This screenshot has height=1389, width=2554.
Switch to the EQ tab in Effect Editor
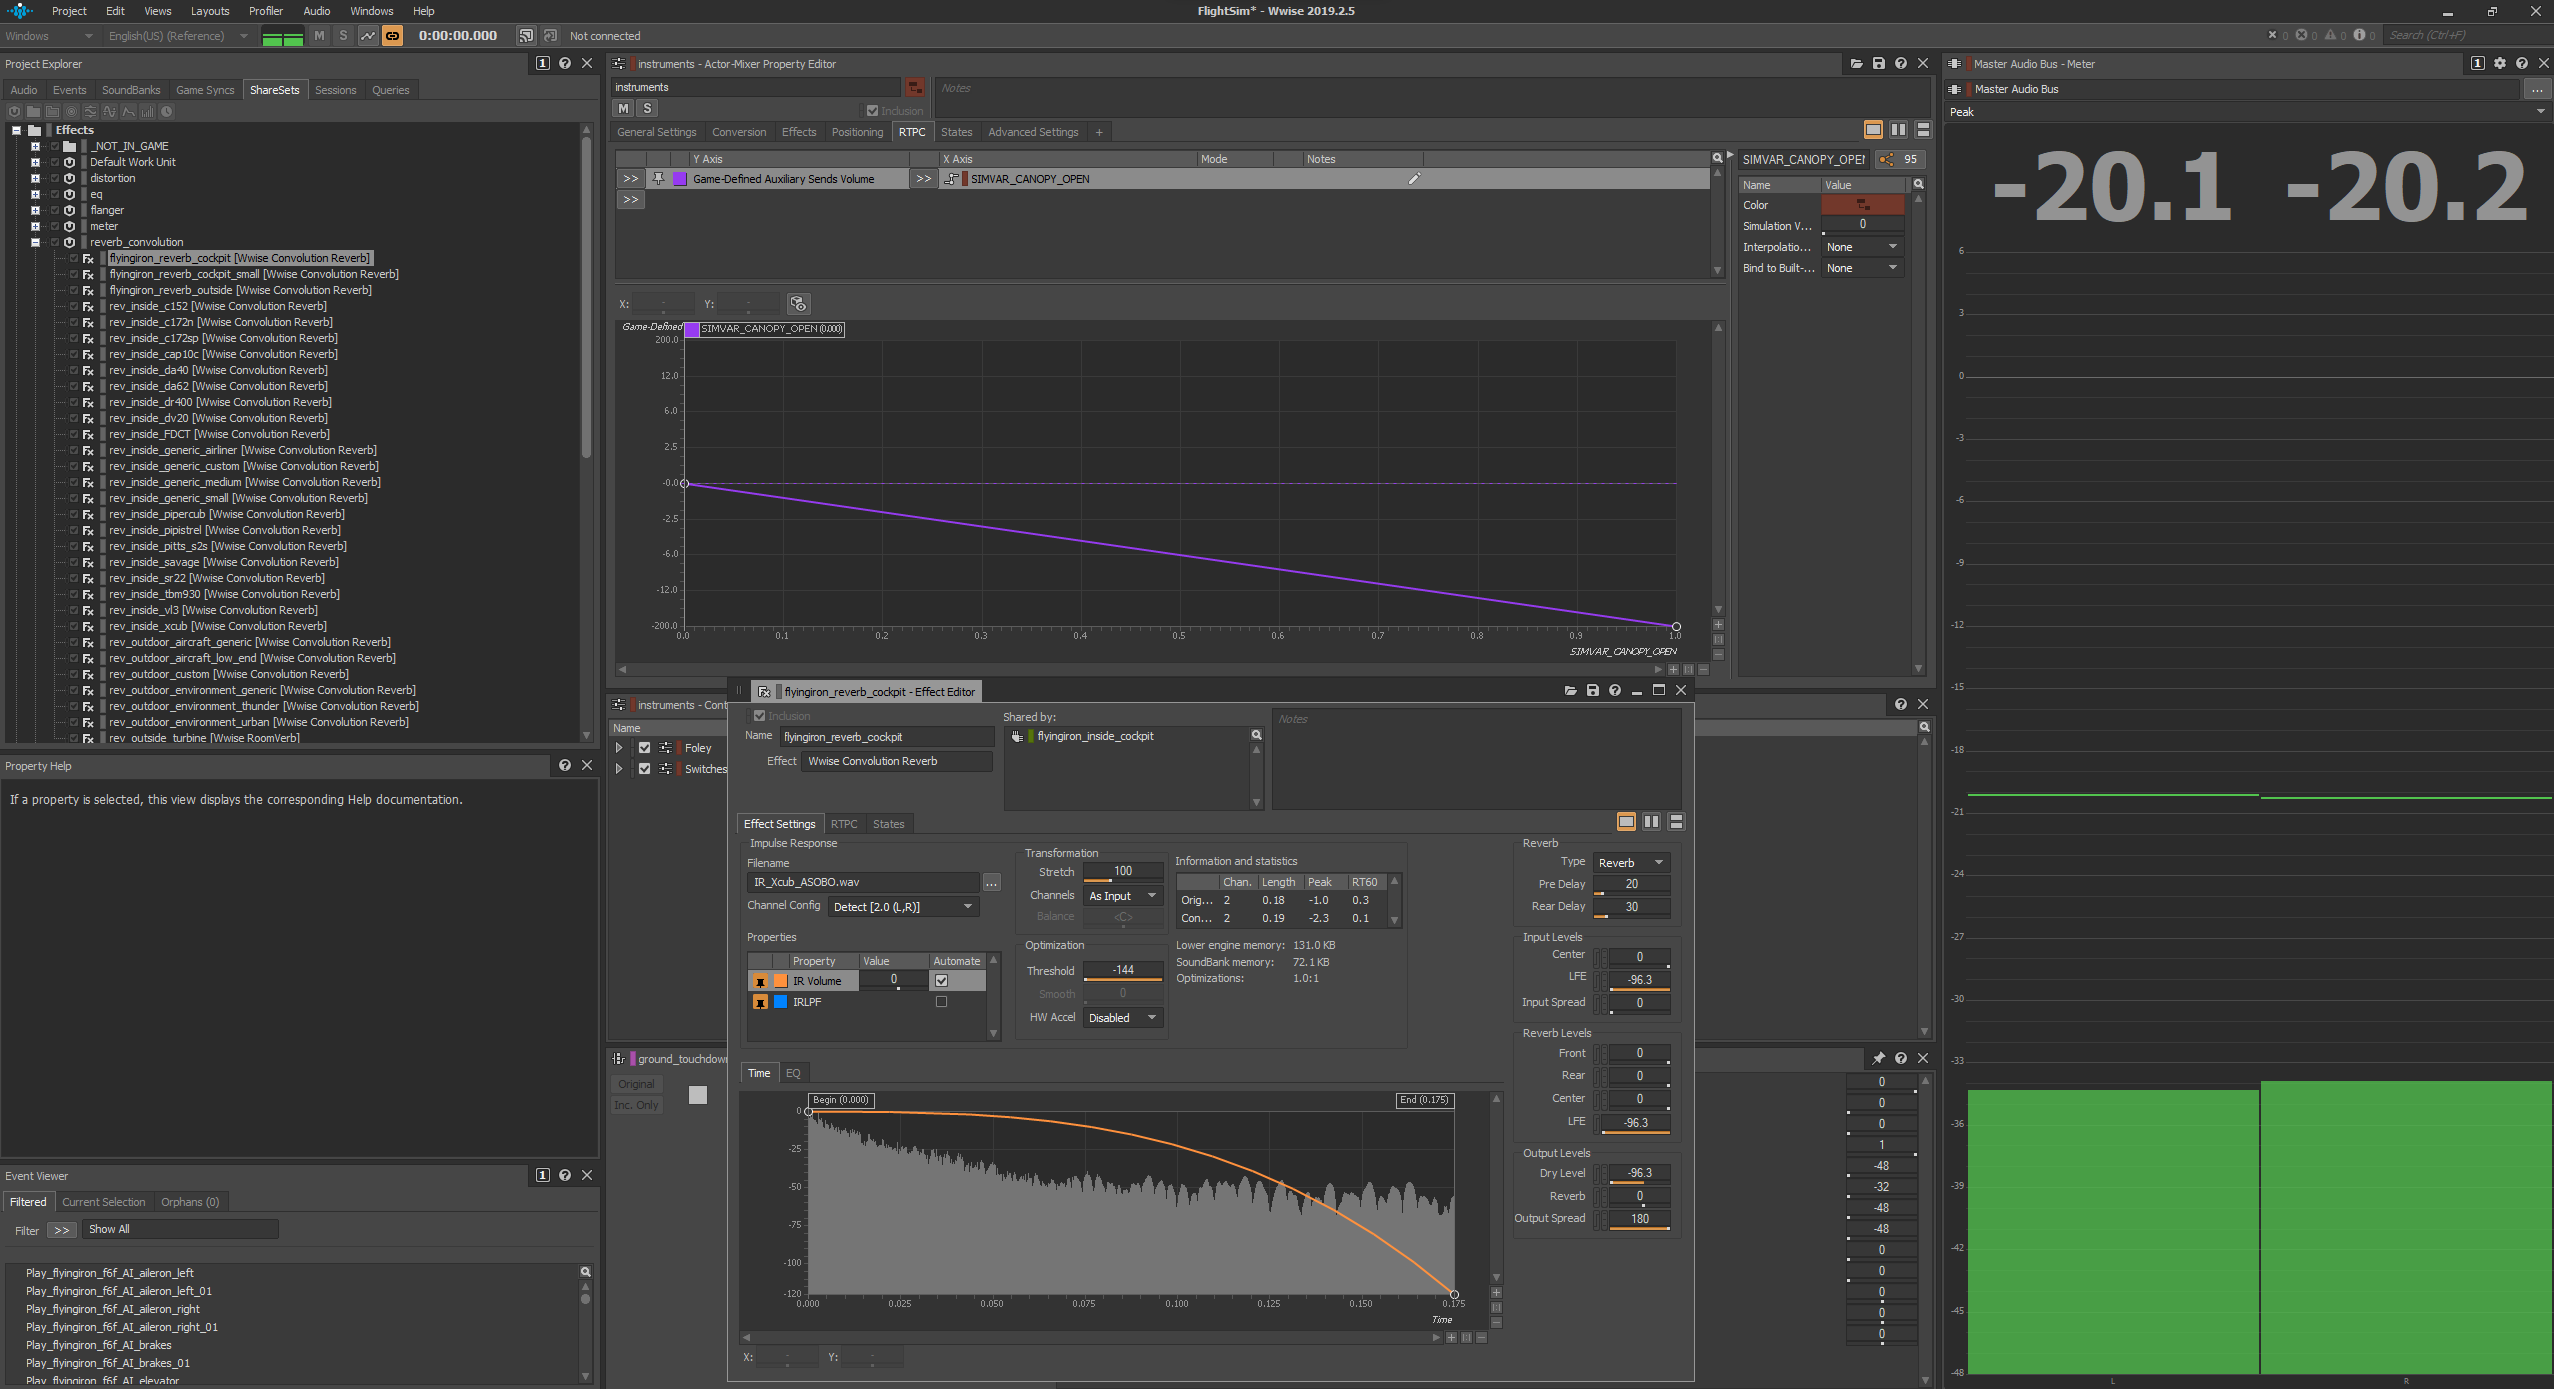pyautogui.click(x=793, y=1073)
